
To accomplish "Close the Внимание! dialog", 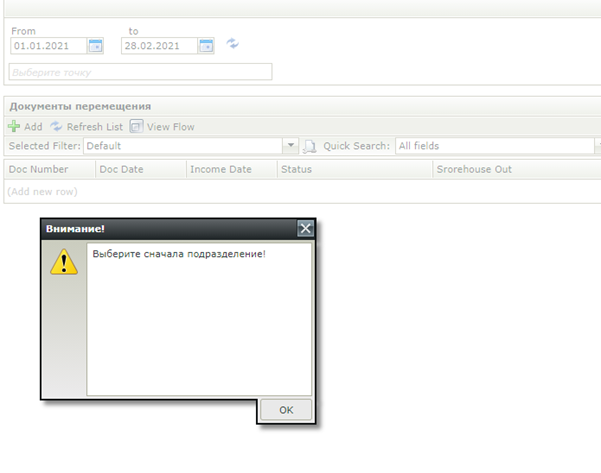I will (305, 228).
